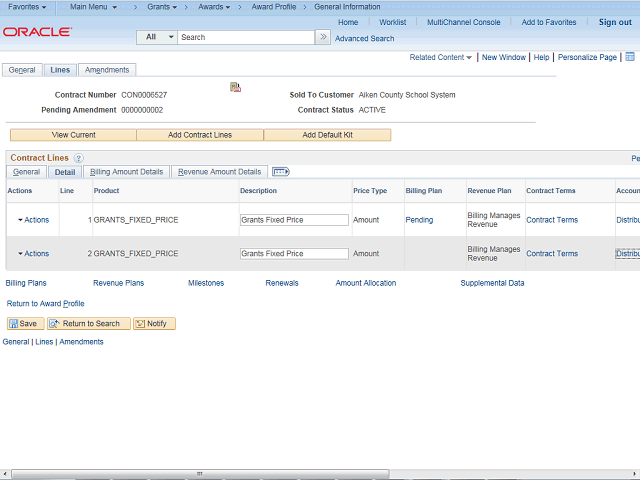Click the horizontal scrollbar thumb
The image size is (640, 480).
click(200, 474)
